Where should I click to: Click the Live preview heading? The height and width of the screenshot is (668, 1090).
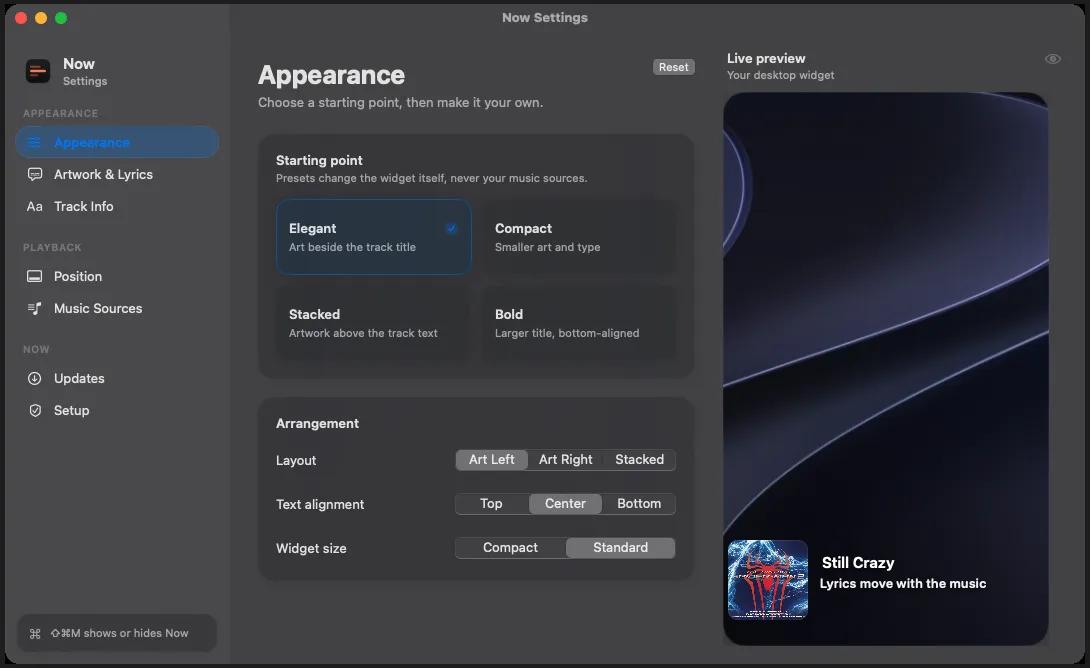766,58
